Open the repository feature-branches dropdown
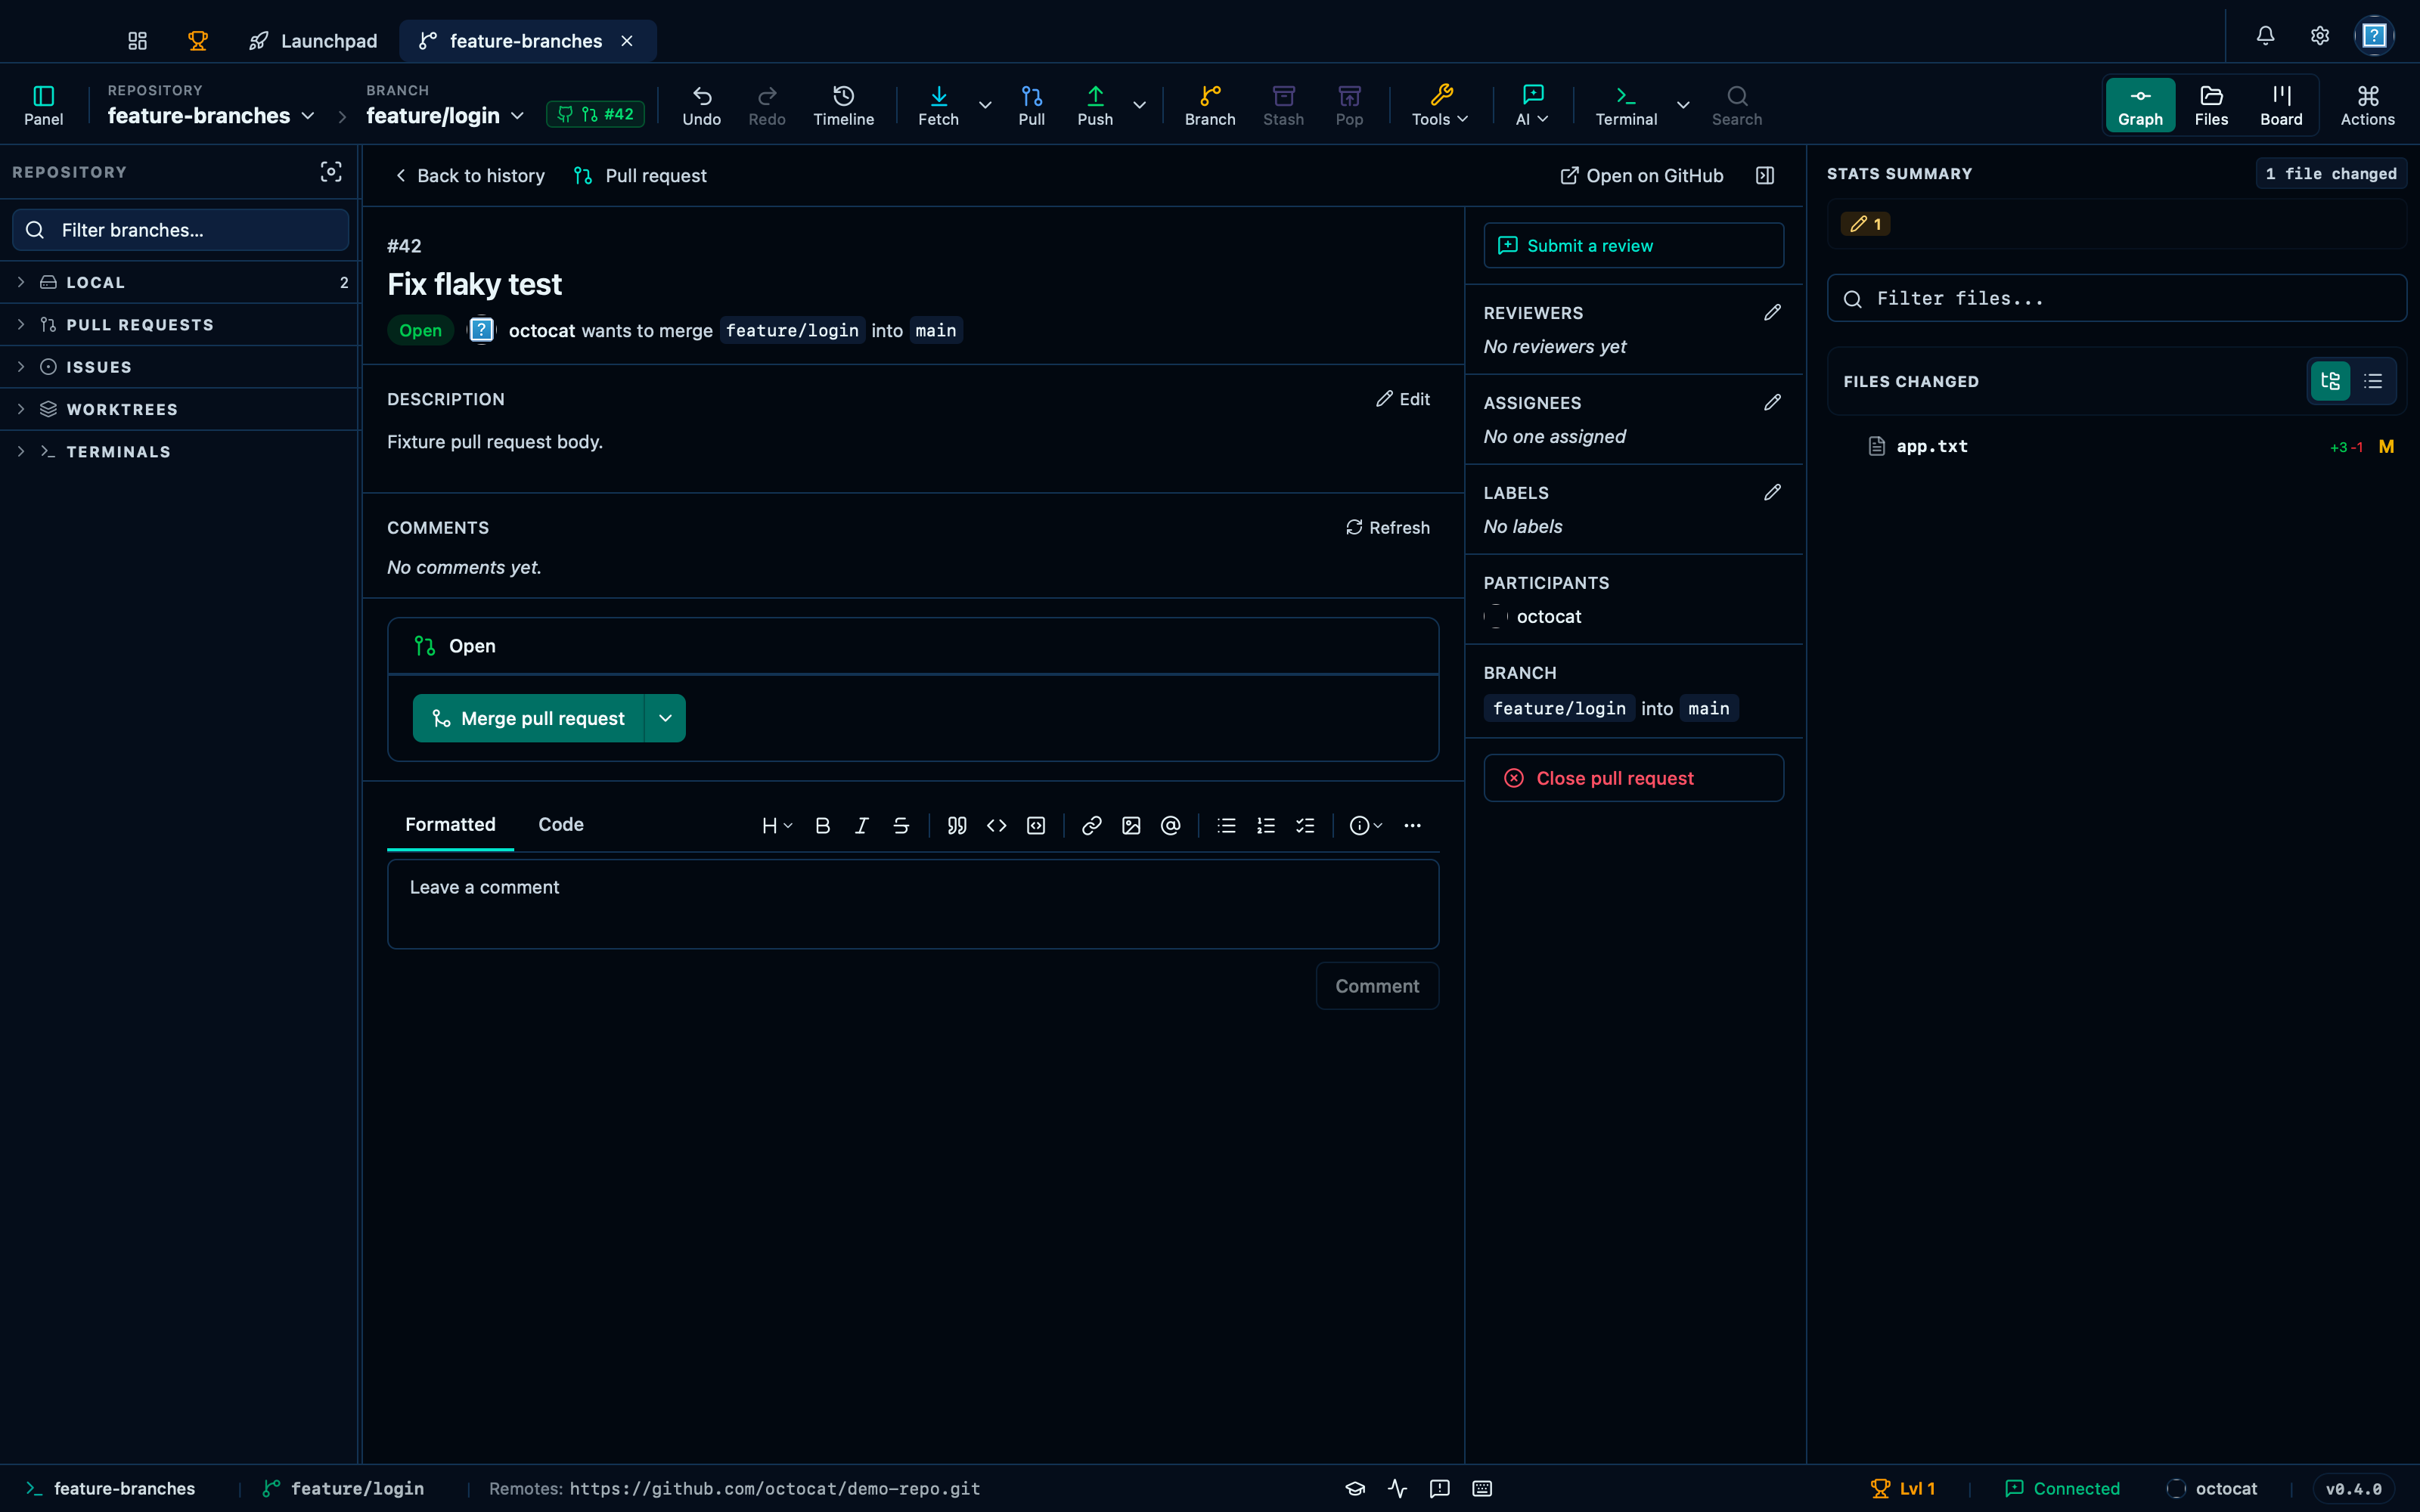Screen dimensions: 2420x1512 (x=211, y=116)
